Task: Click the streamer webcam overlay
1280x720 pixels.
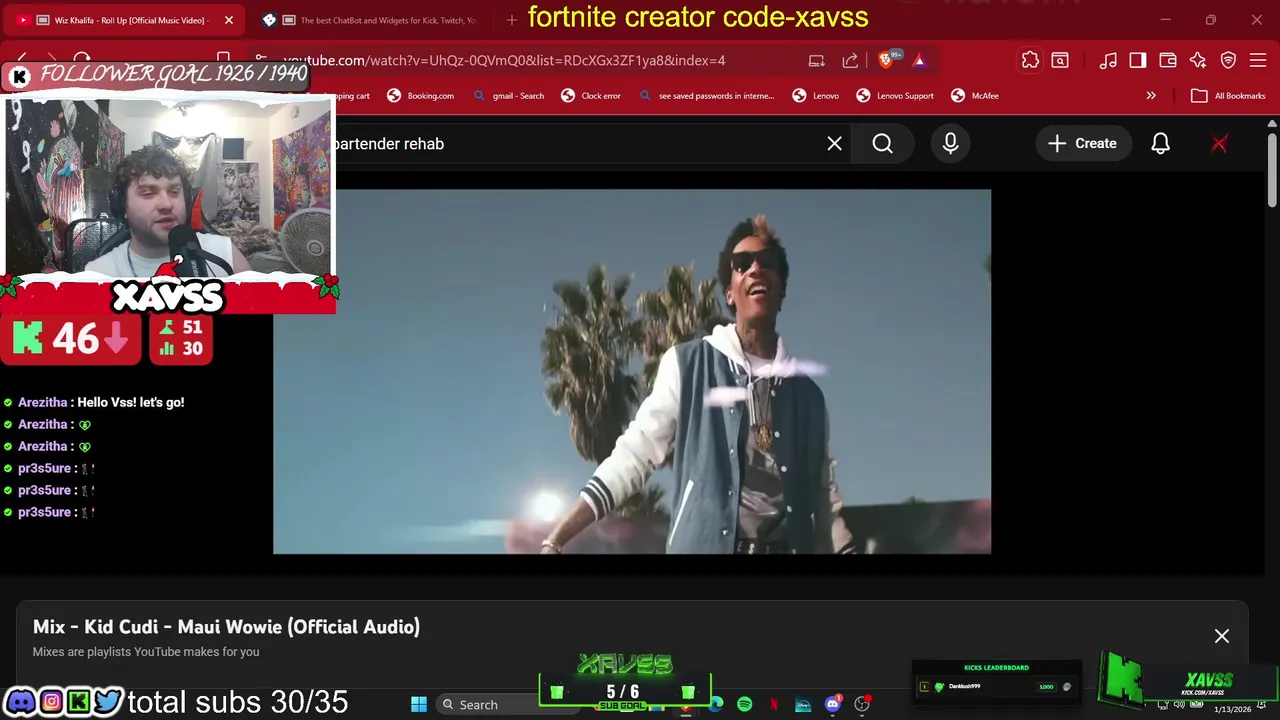Action: coord(168,187)
